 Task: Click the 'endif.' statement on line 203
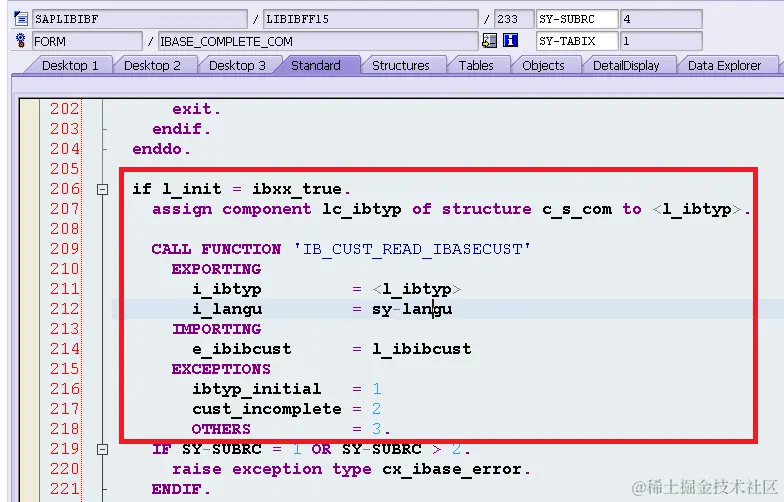(182, 129)
